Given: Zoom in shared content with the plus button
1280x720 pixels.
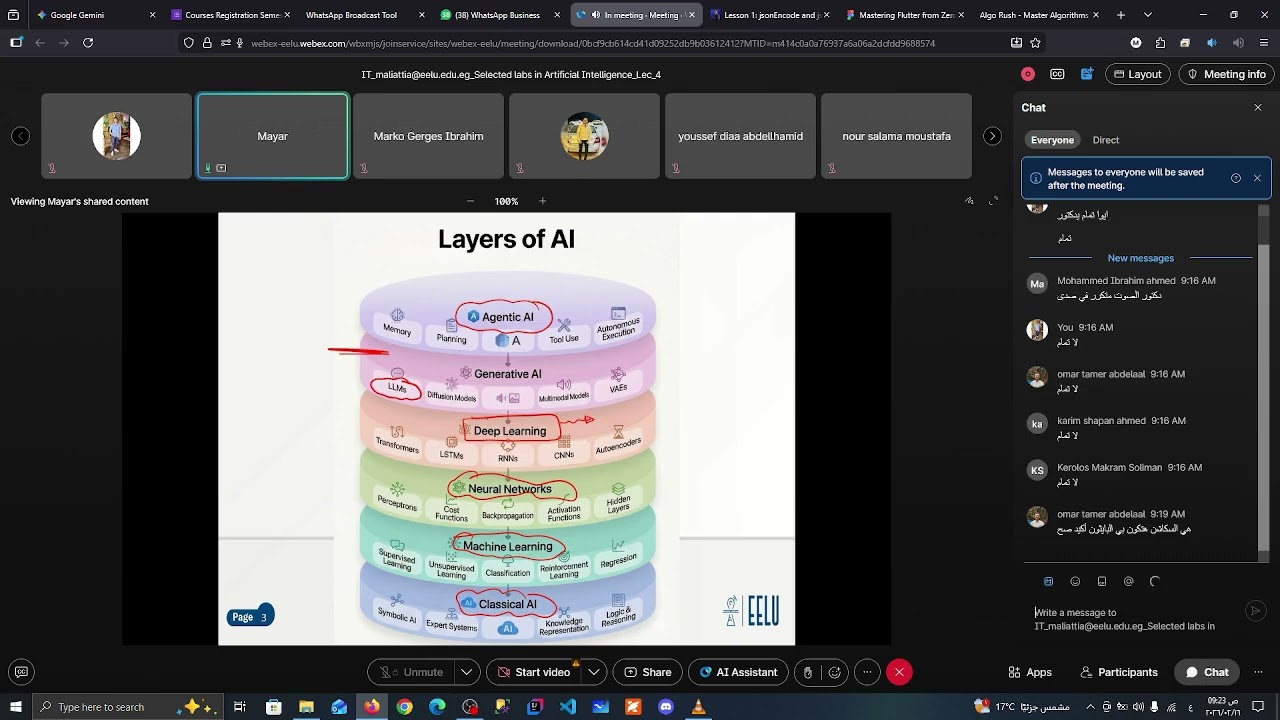Looking at the screenshot, I should pos(542,201).
